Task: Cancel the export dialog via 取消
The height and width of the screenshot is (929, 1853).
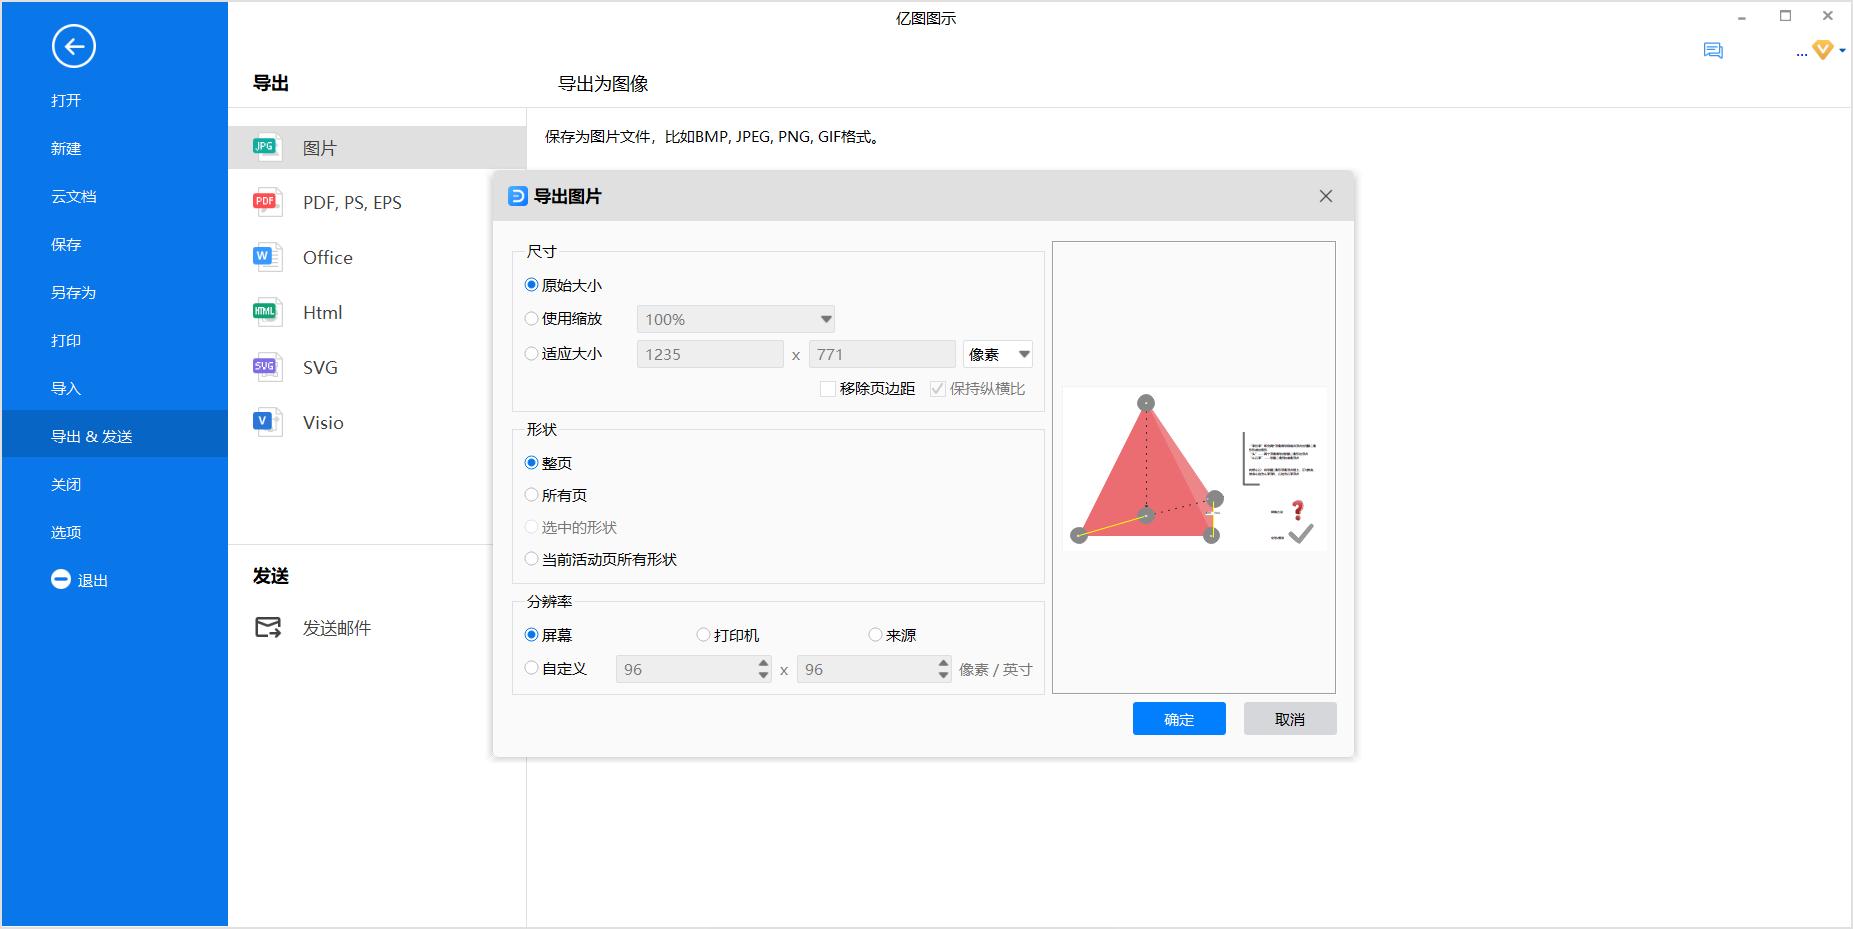Action: point(1289,718)
